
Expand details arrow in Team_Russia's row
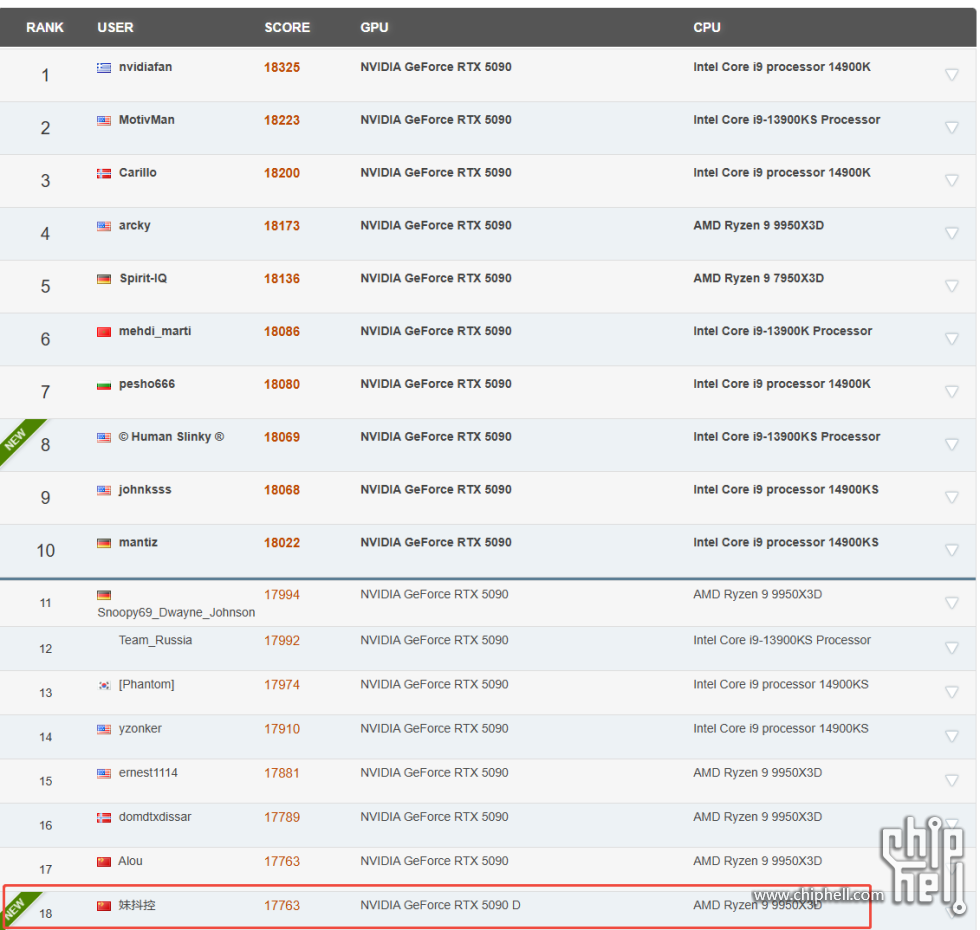click(951, 648)
